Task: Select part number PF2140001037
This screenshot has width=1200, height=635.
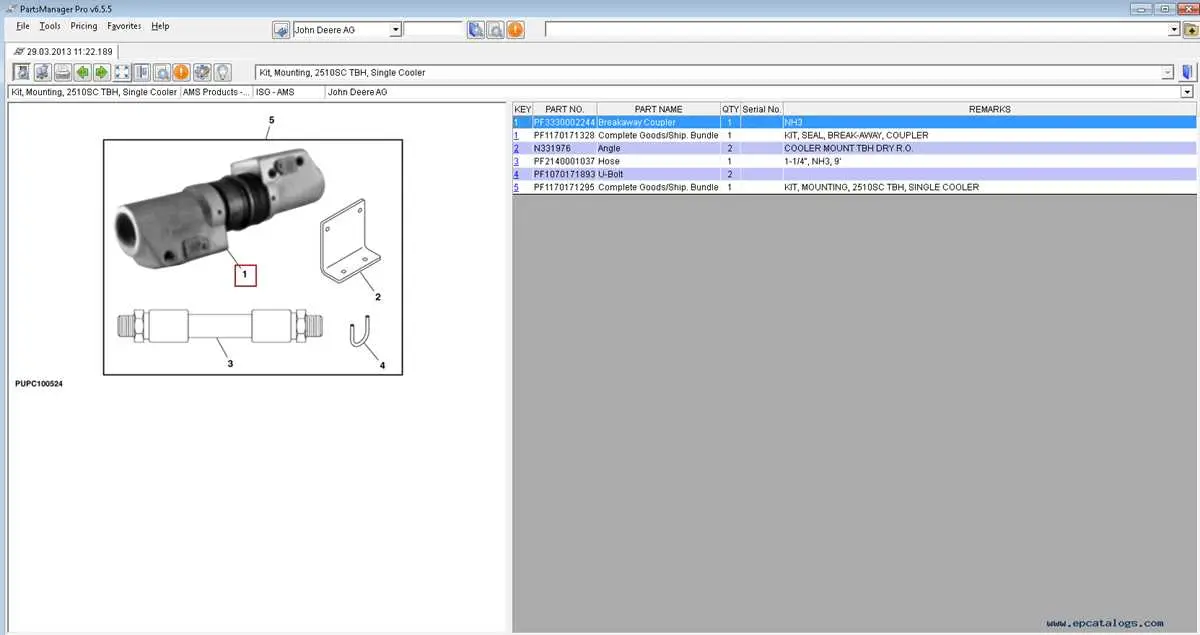Action: (x=564, y=161)
